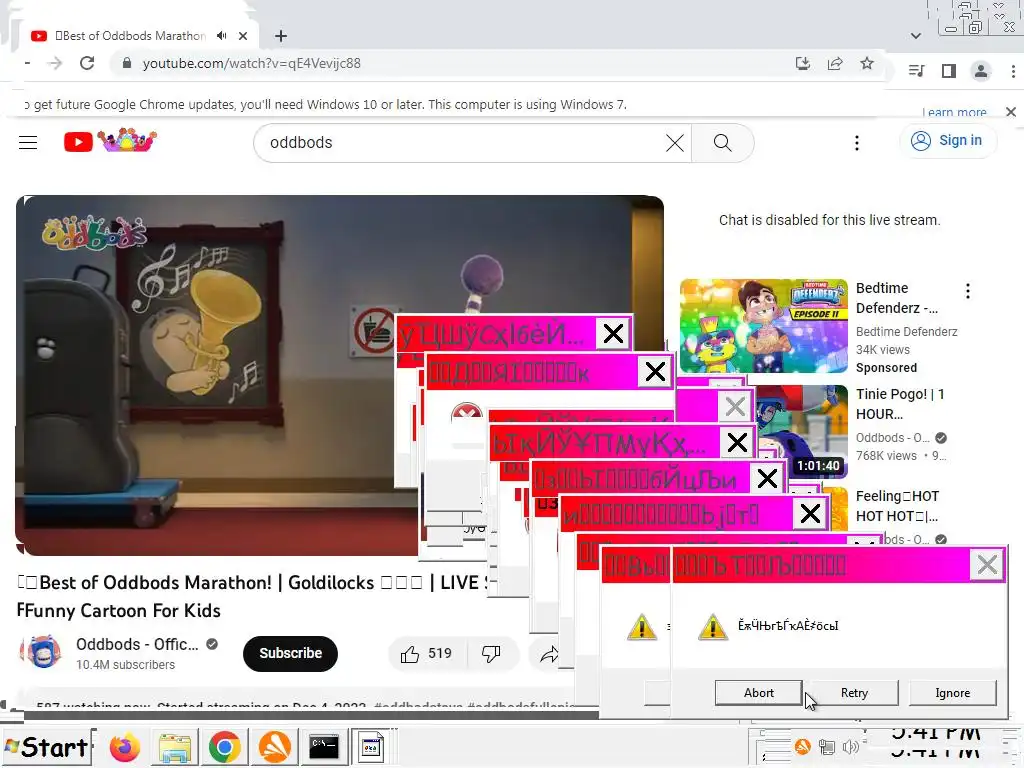This screenshot has width=1024, height=768.
Task: Open Oddbods channel avatar
Action: pyautogui.click(x=43, y=652)
